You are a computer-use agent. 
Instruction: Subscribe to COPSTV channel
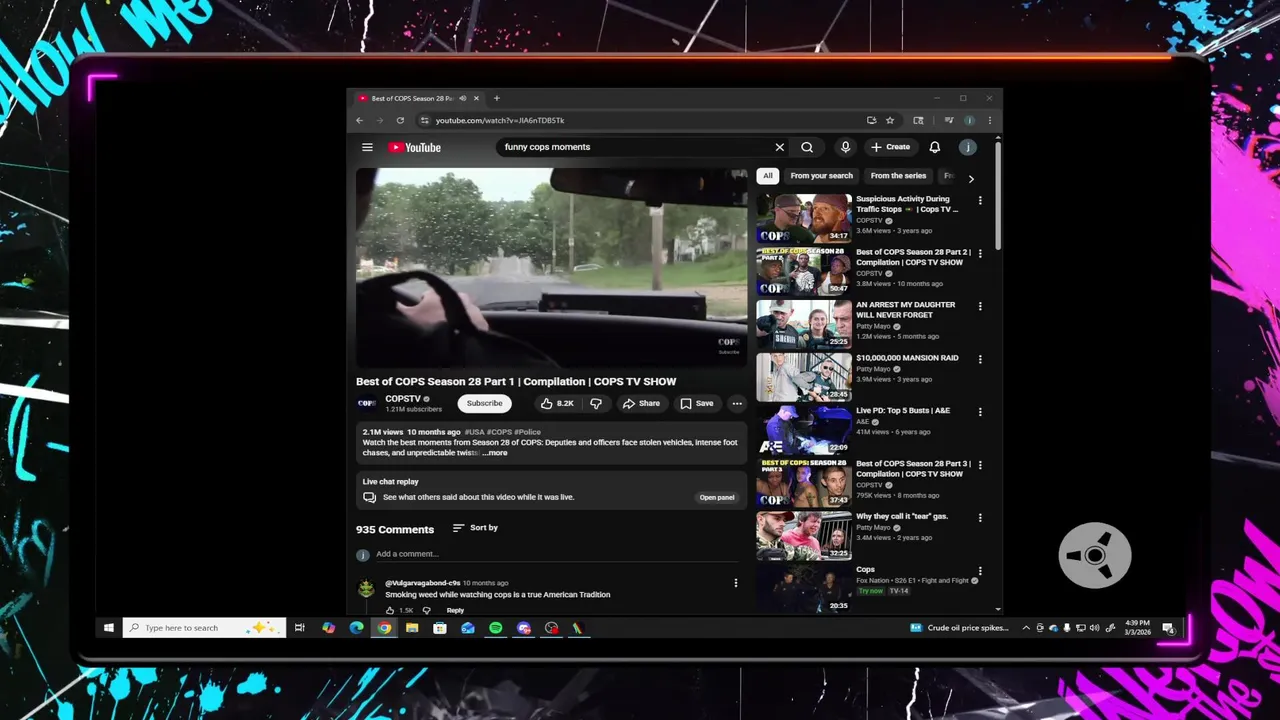tap(484, 403)
